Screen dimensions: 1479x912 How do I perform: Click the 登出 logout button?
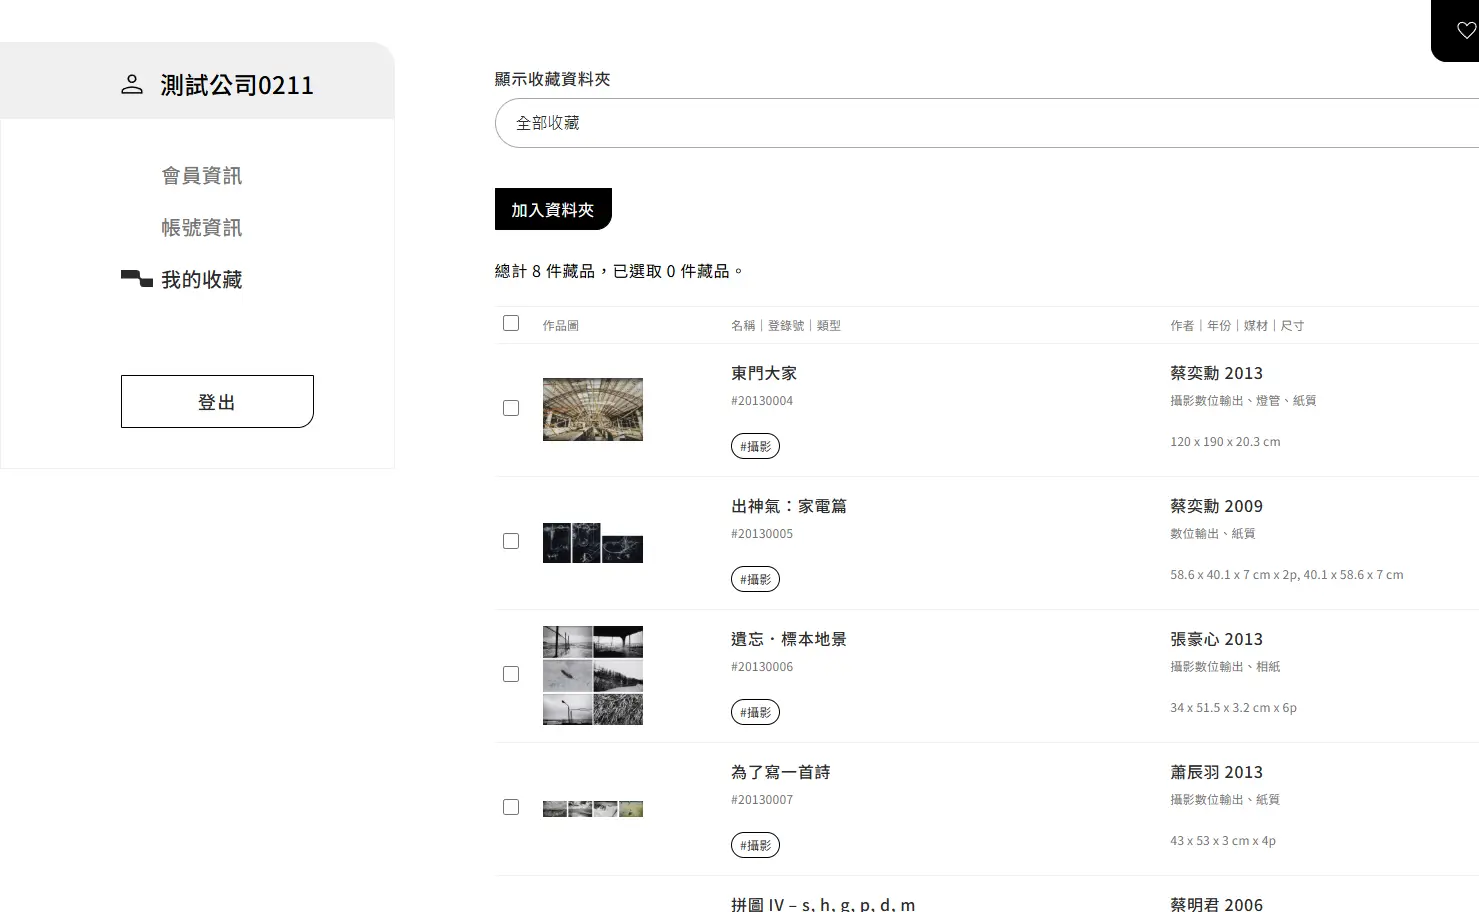[x=217, y=402]
